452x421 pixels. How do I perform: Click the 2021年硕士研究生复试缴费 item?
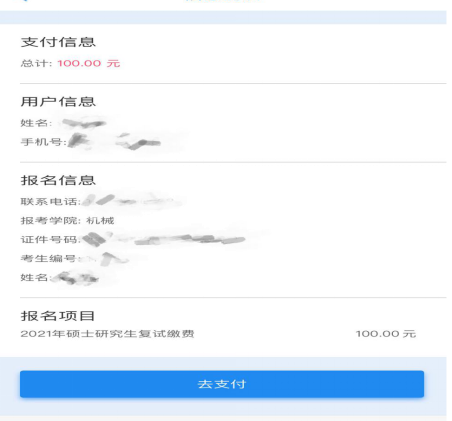(x=107, y=334)
